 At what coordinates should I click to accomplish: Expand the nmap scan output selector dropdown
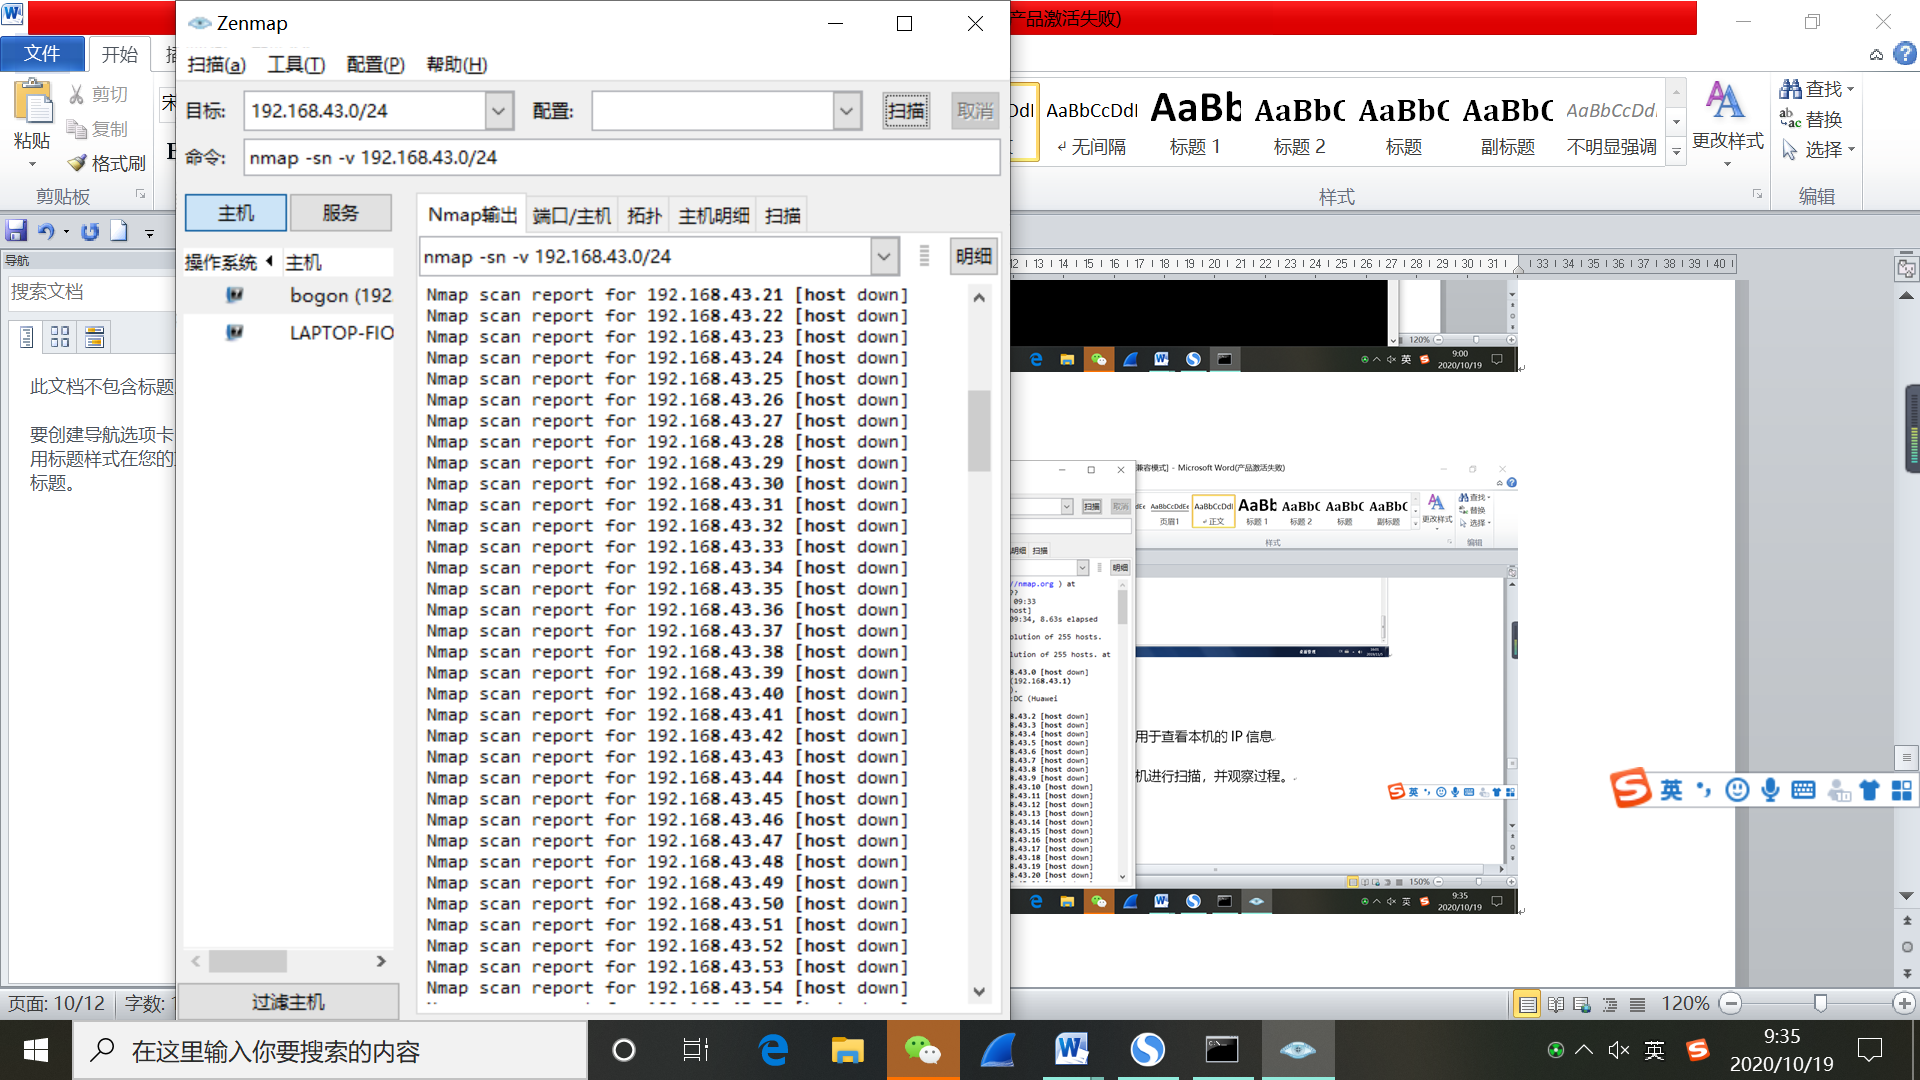(883, 257)
